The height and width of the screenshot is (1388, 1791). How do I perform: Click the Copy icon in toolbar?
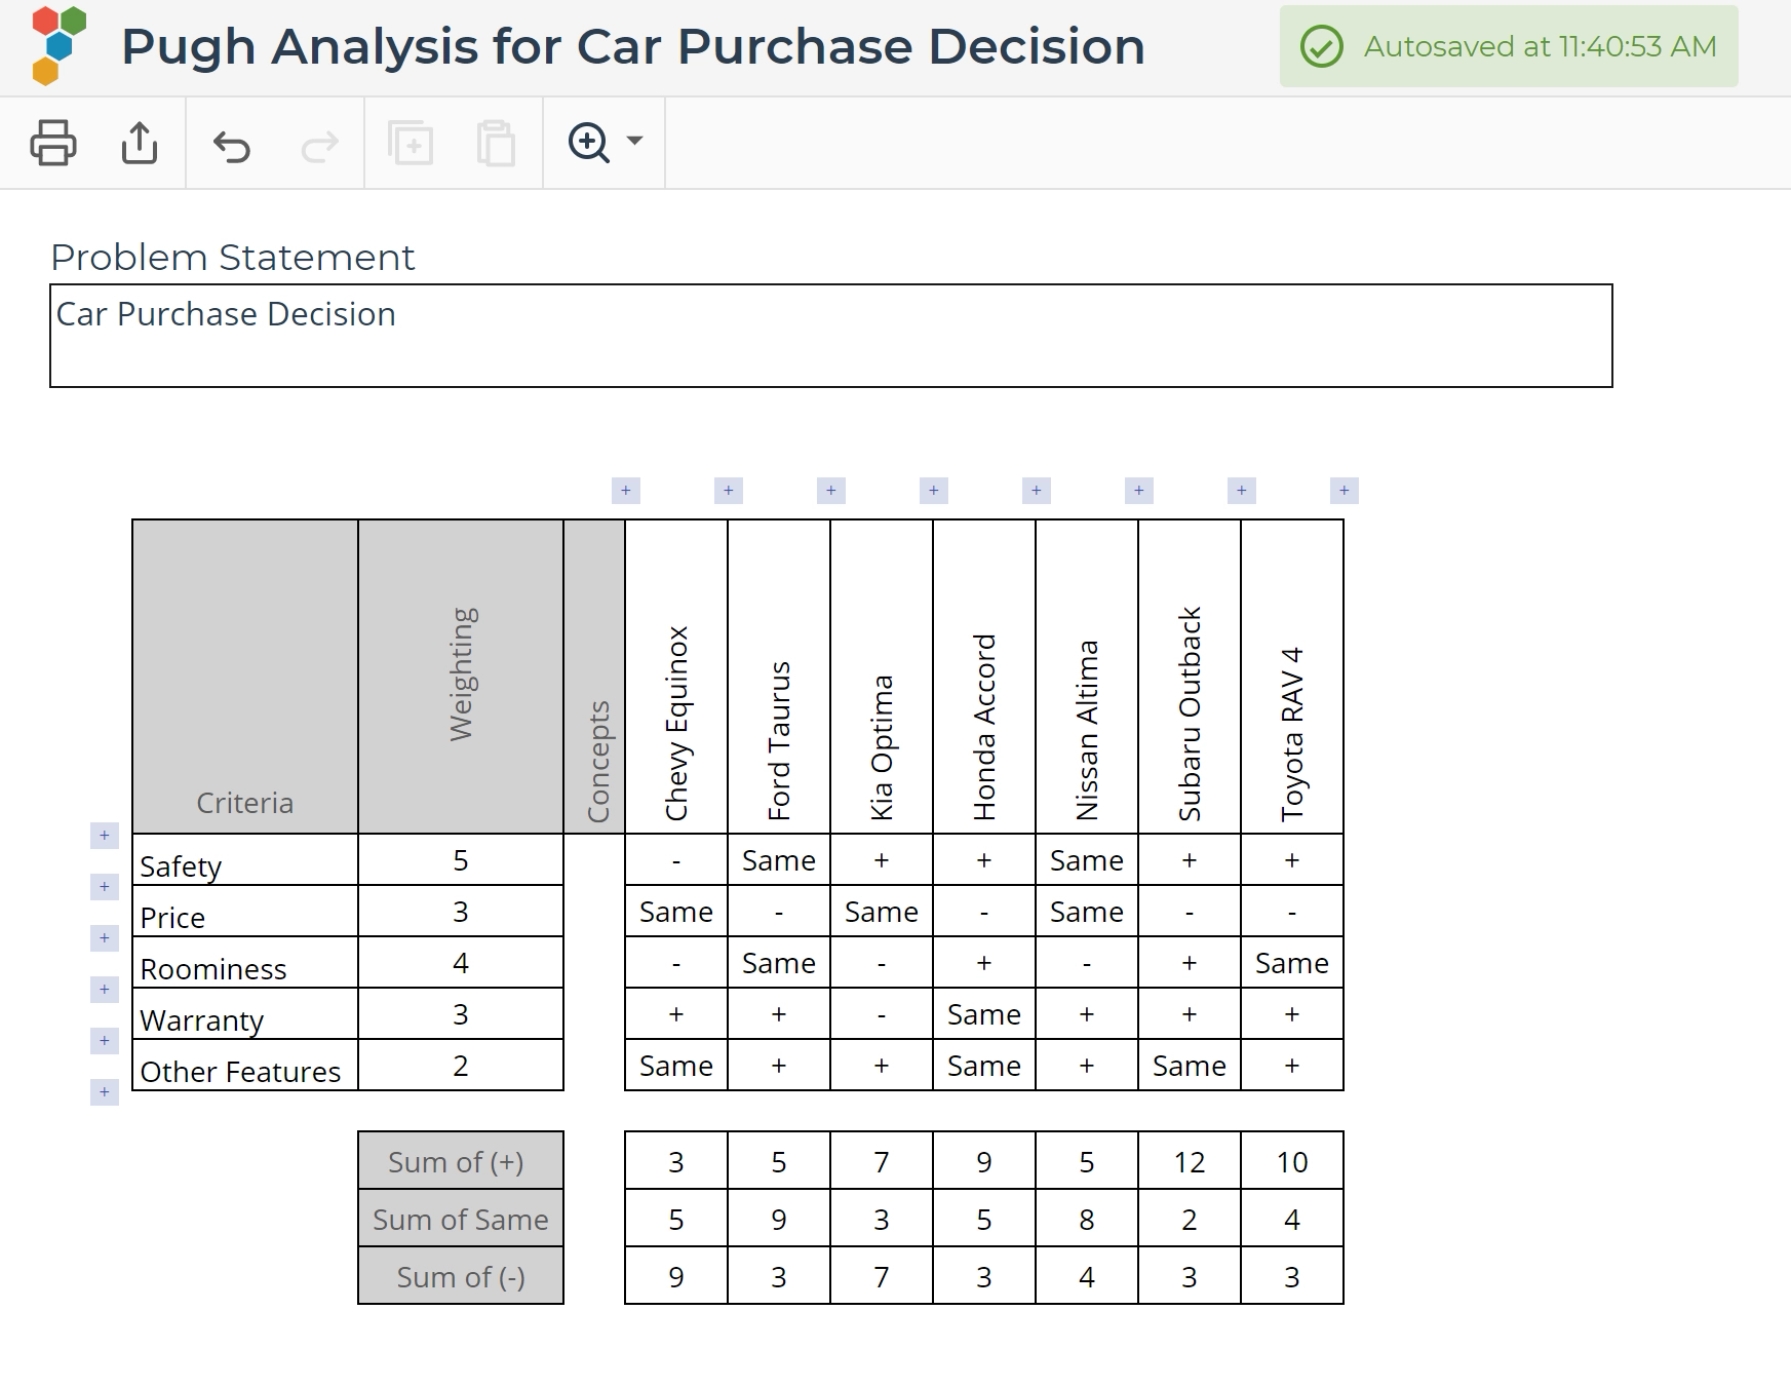tap(410, 143)
